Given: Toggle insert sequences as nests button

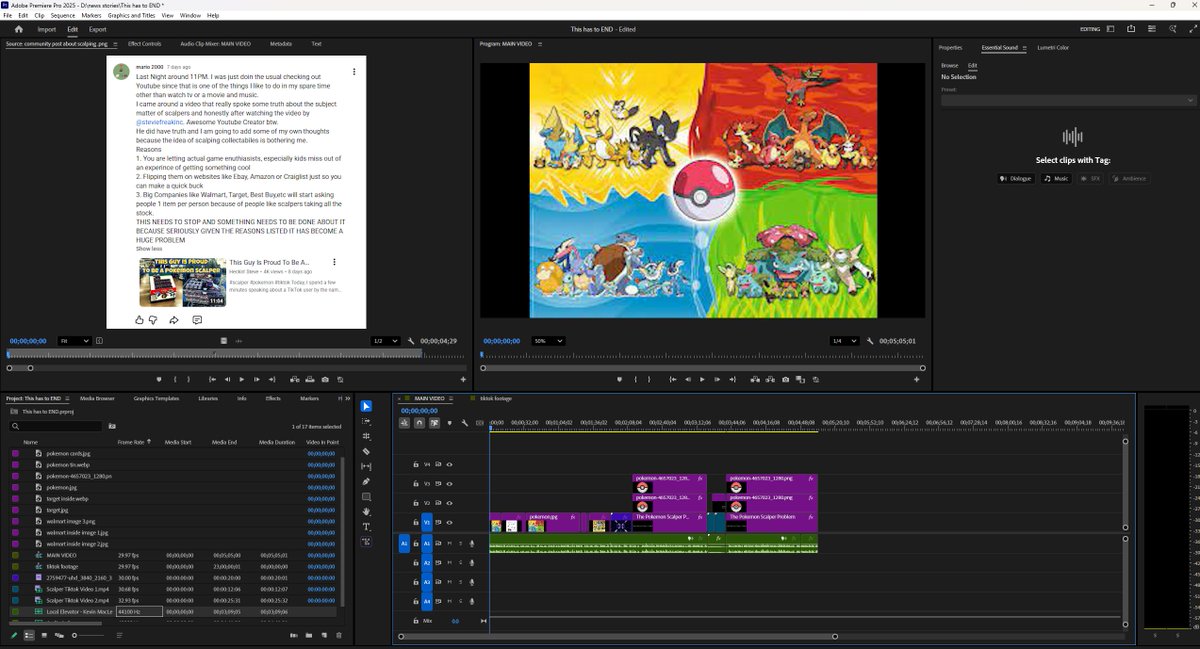Looking at the screenshot, I should 405,423.
